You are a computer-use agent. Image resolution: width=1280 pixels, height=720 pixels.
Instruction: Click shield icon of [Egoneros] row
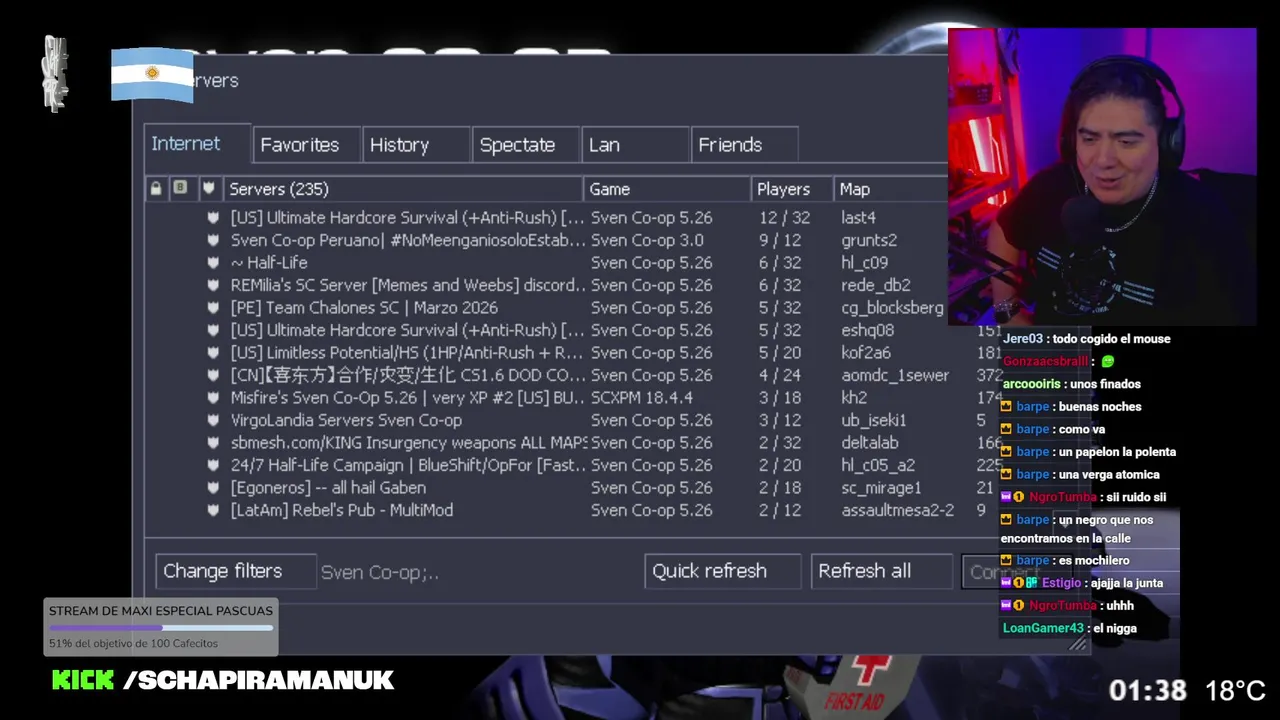(x=212, y=487)
